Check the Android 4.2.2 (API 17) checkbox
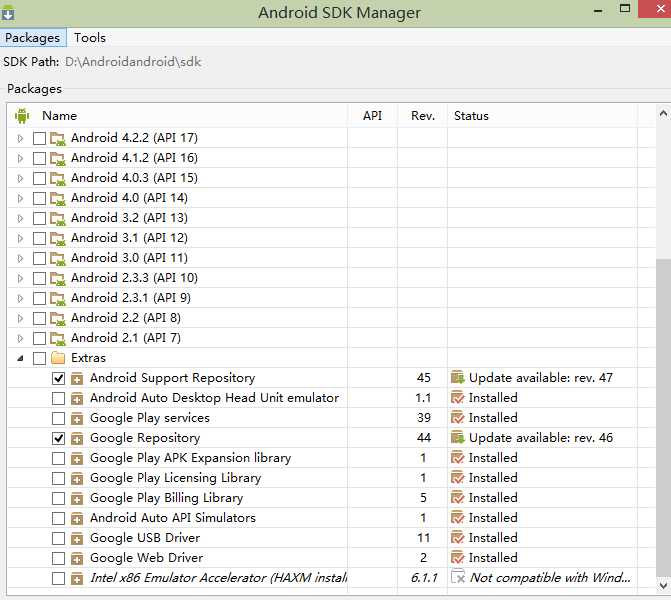The width and height of the screenshot is (671, 600). click(39, 139)
